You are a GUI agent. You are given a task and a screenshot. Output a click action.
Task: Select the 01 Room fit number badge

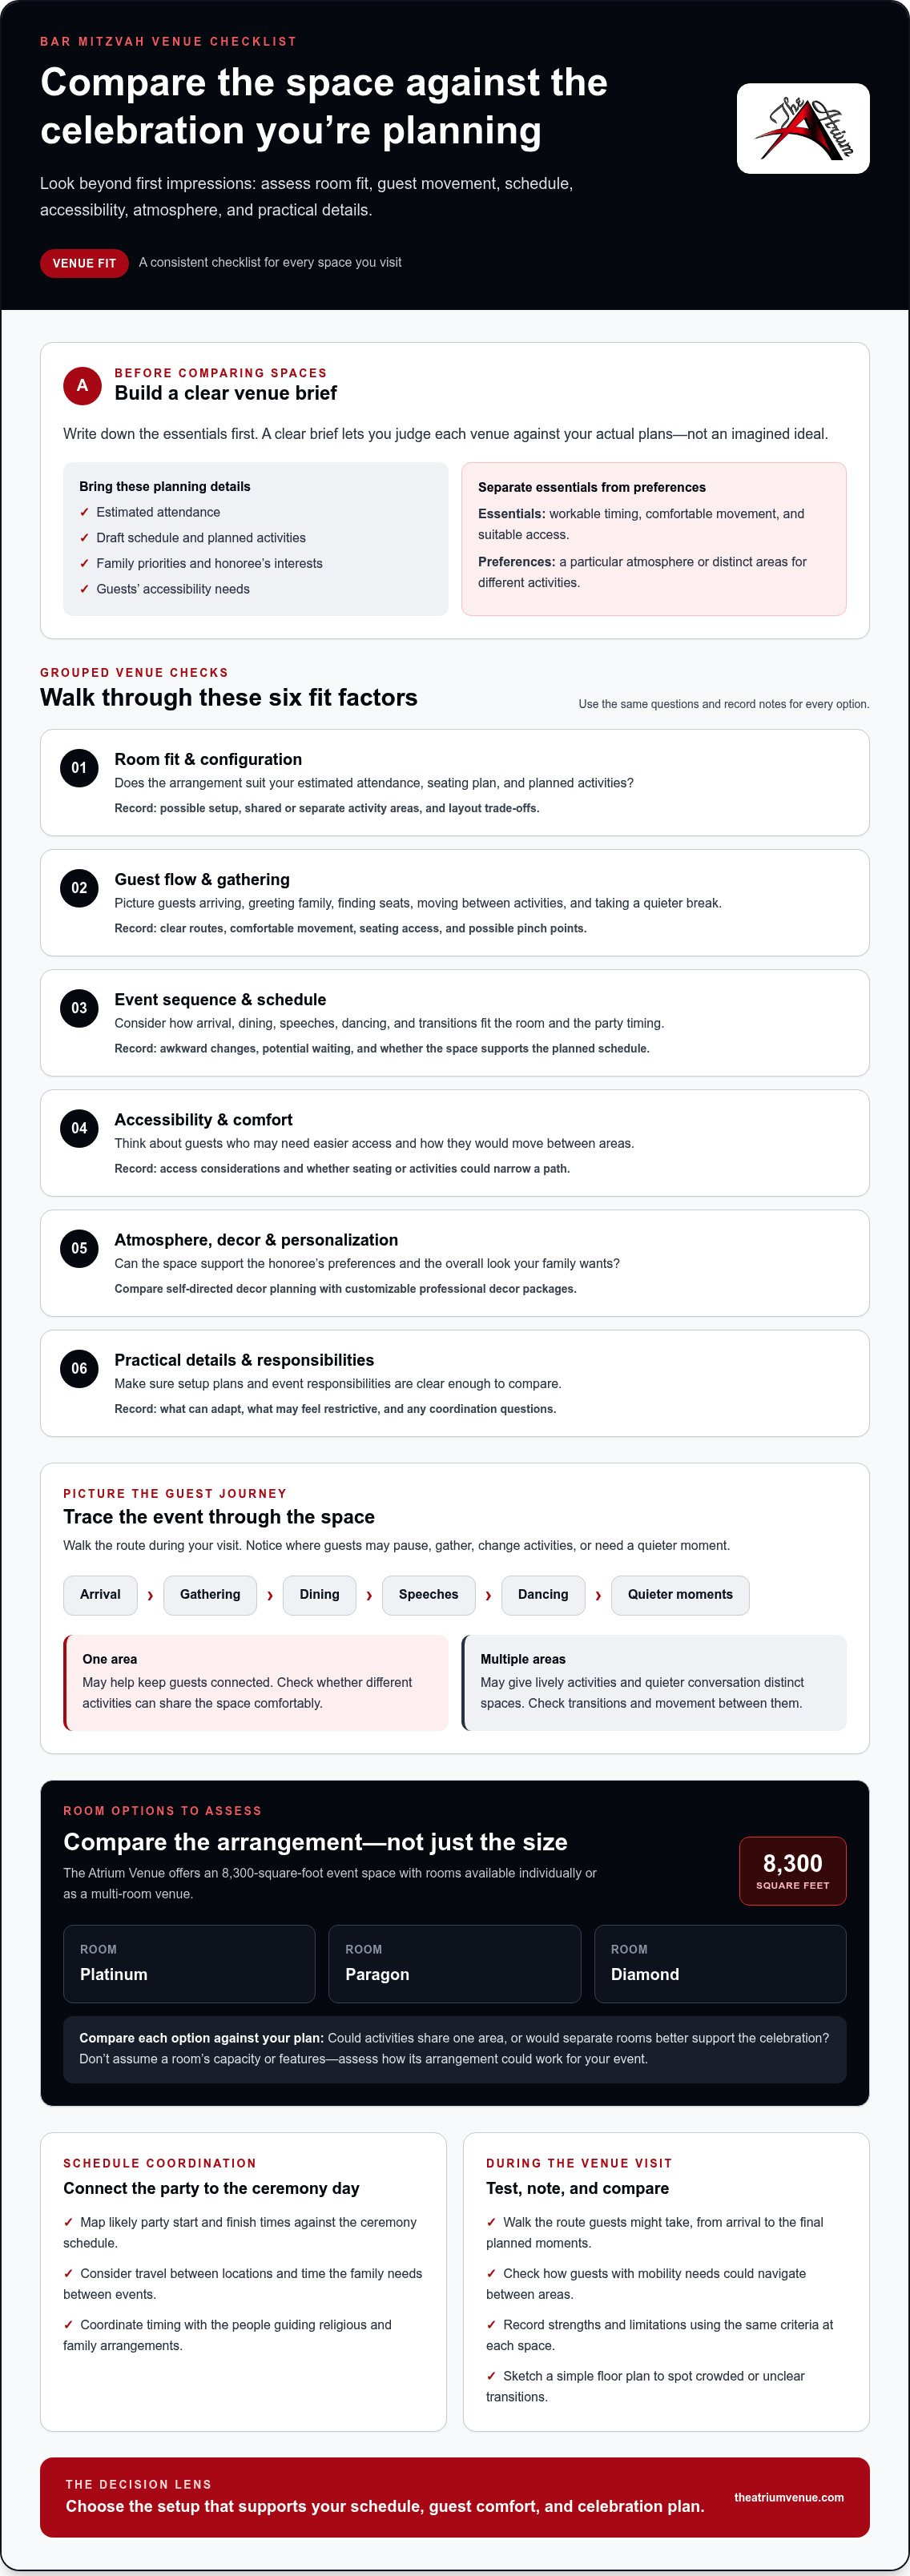79,768
